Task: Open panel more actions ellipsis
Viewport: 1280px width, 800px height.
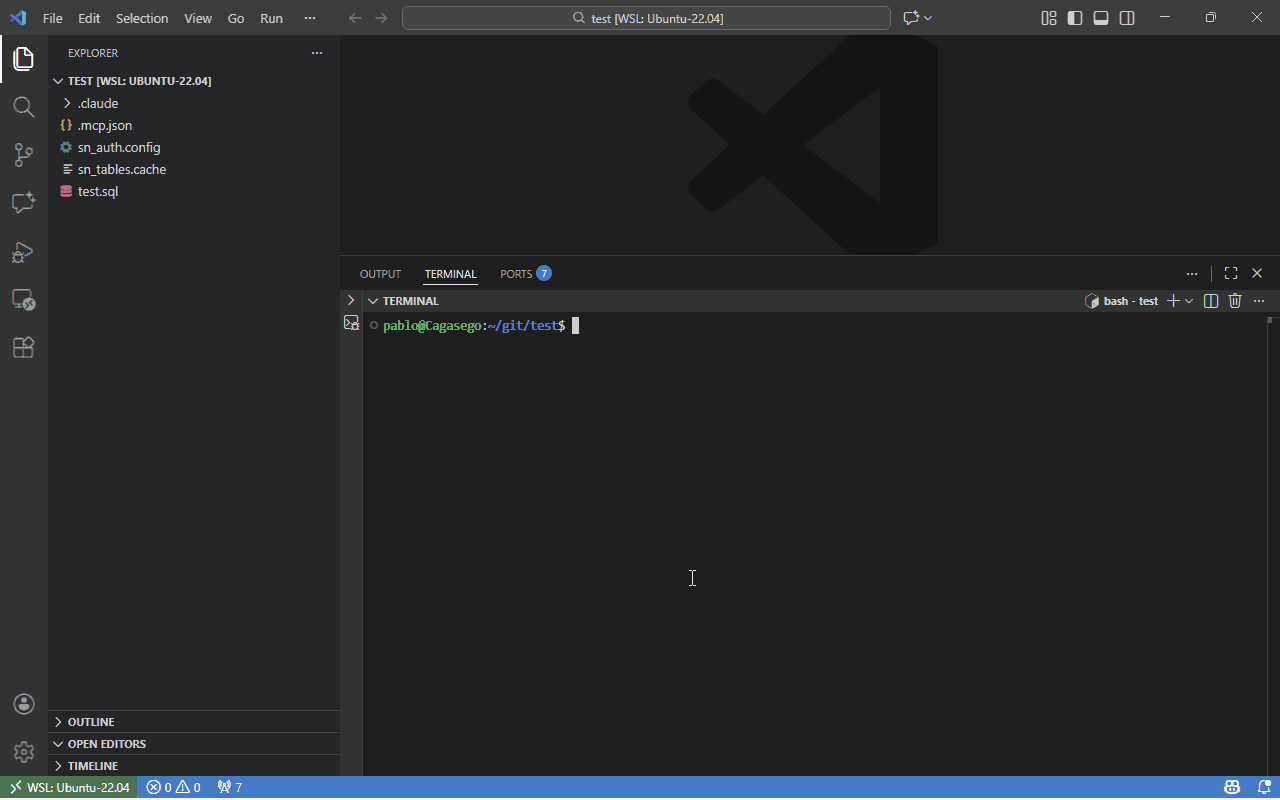Action: [1192, 273]
